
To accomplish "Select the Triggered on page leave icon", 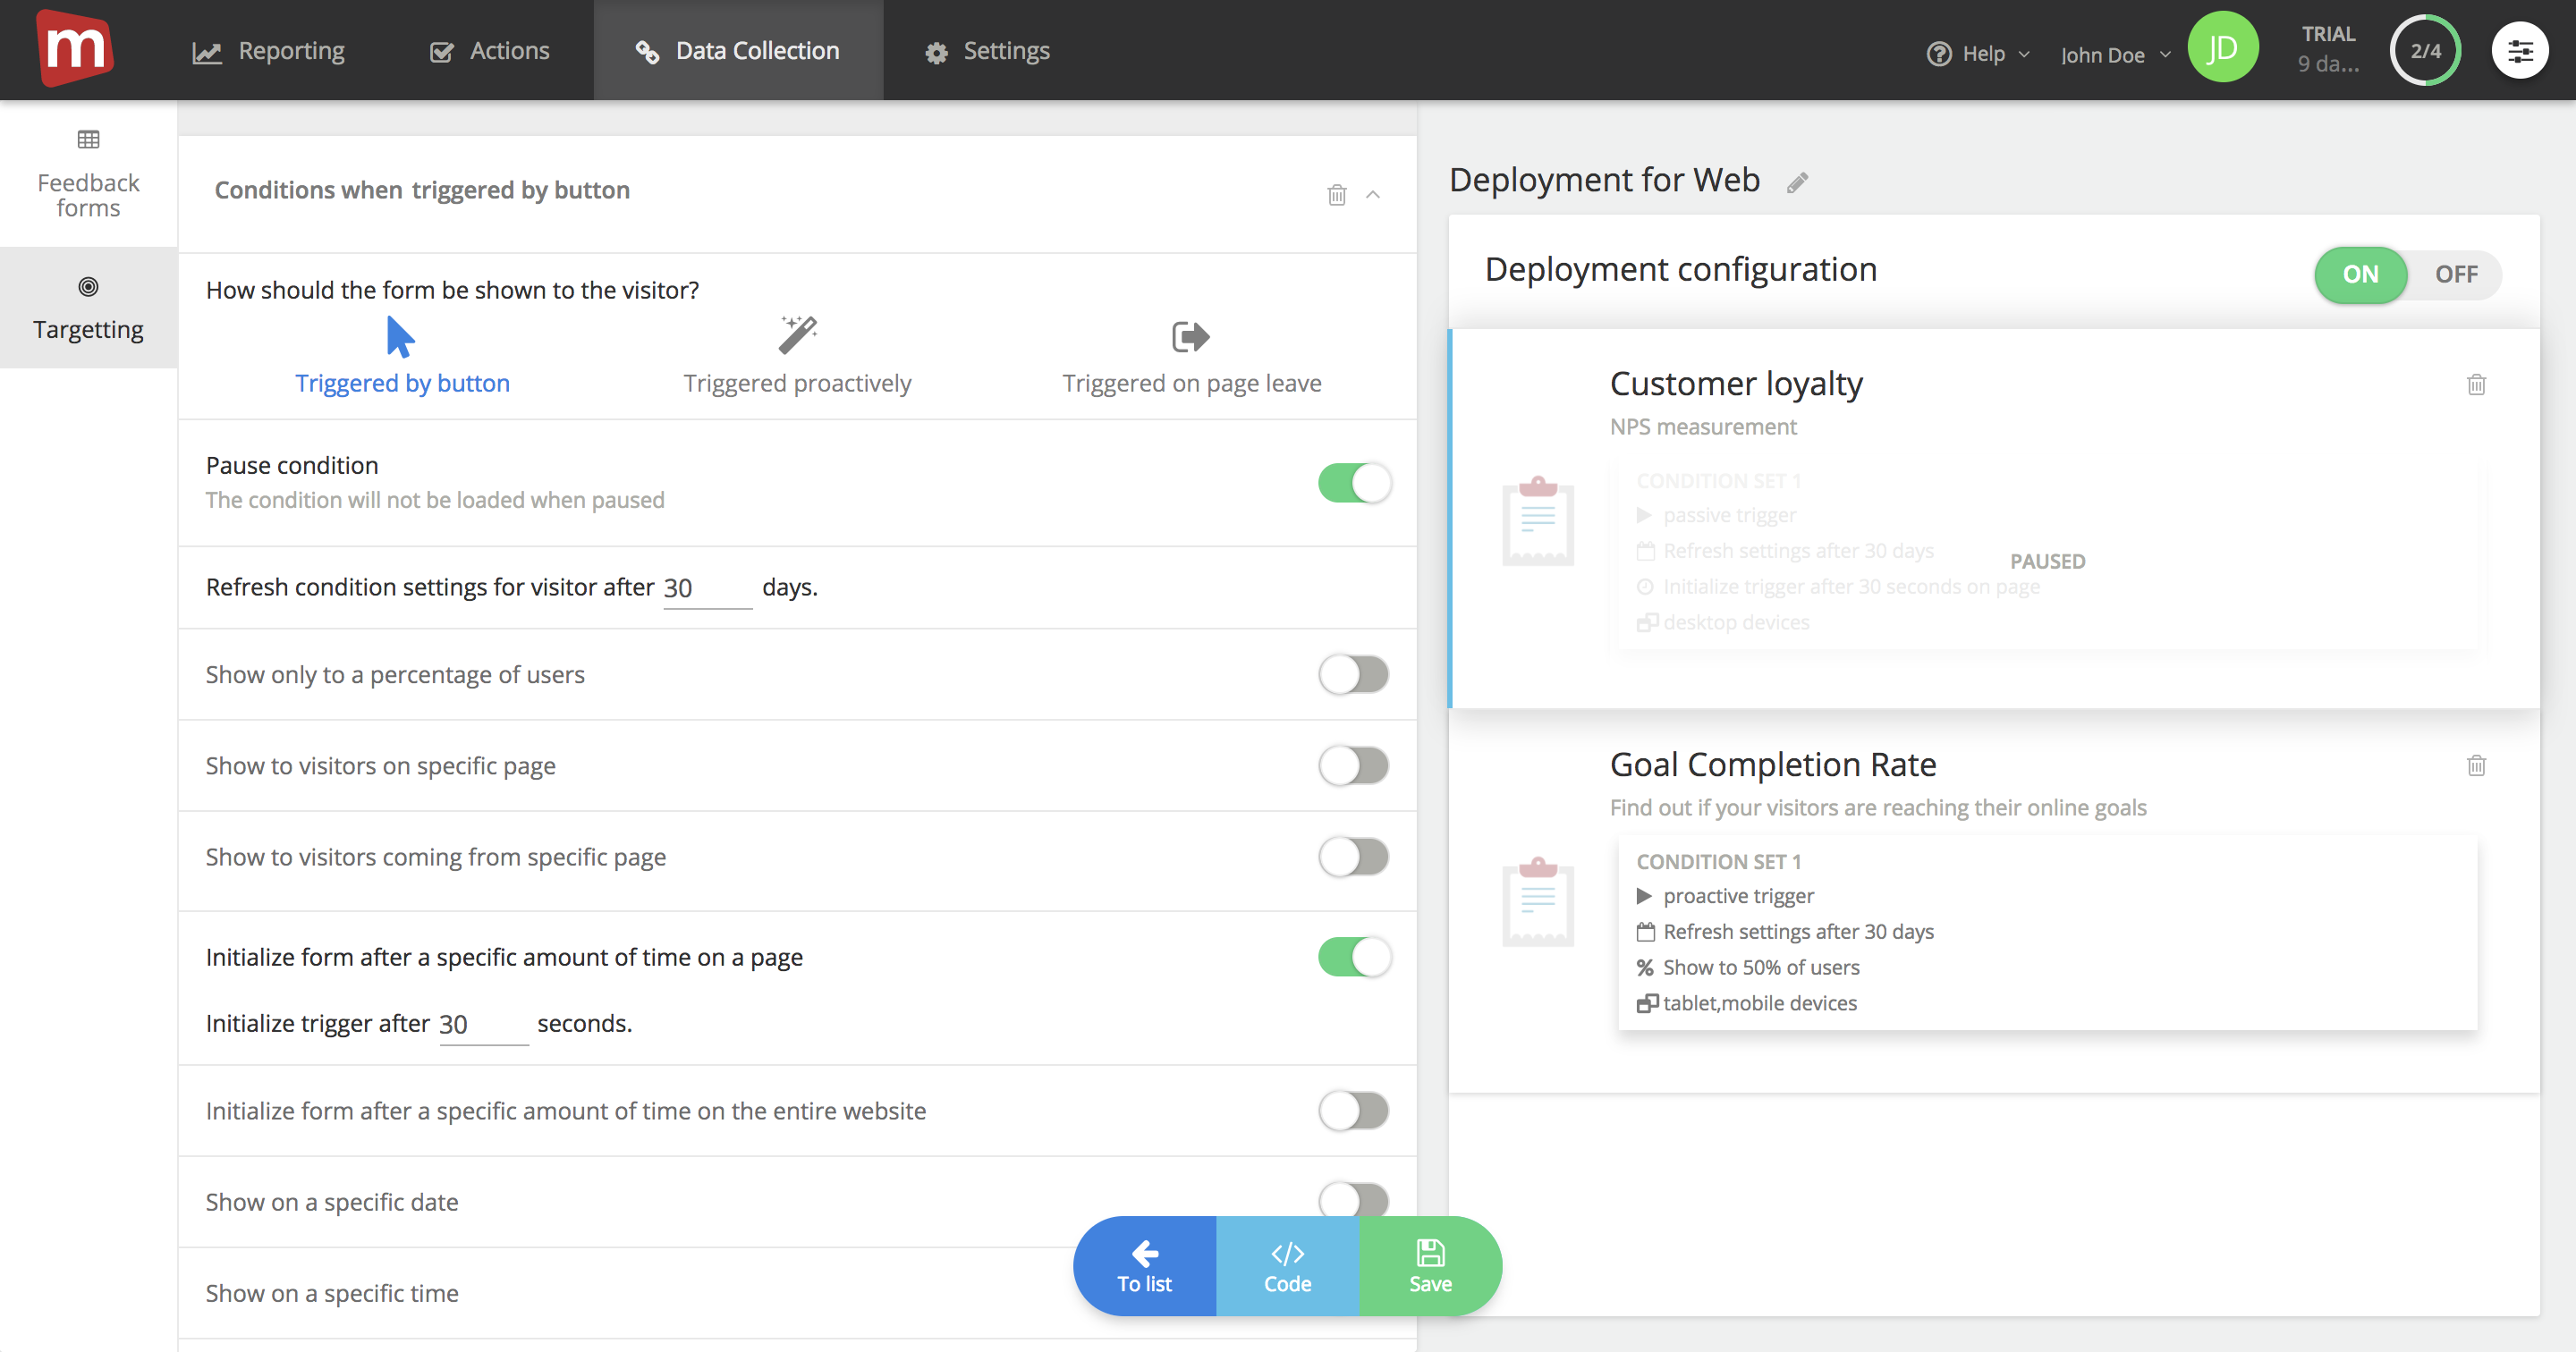I will click(x=1190, y=337).
